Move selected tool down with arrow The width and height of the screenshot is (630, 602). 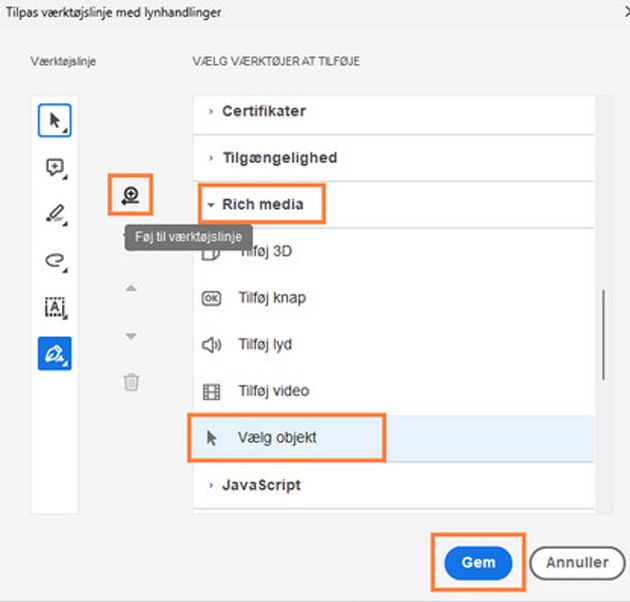point(130,336)
